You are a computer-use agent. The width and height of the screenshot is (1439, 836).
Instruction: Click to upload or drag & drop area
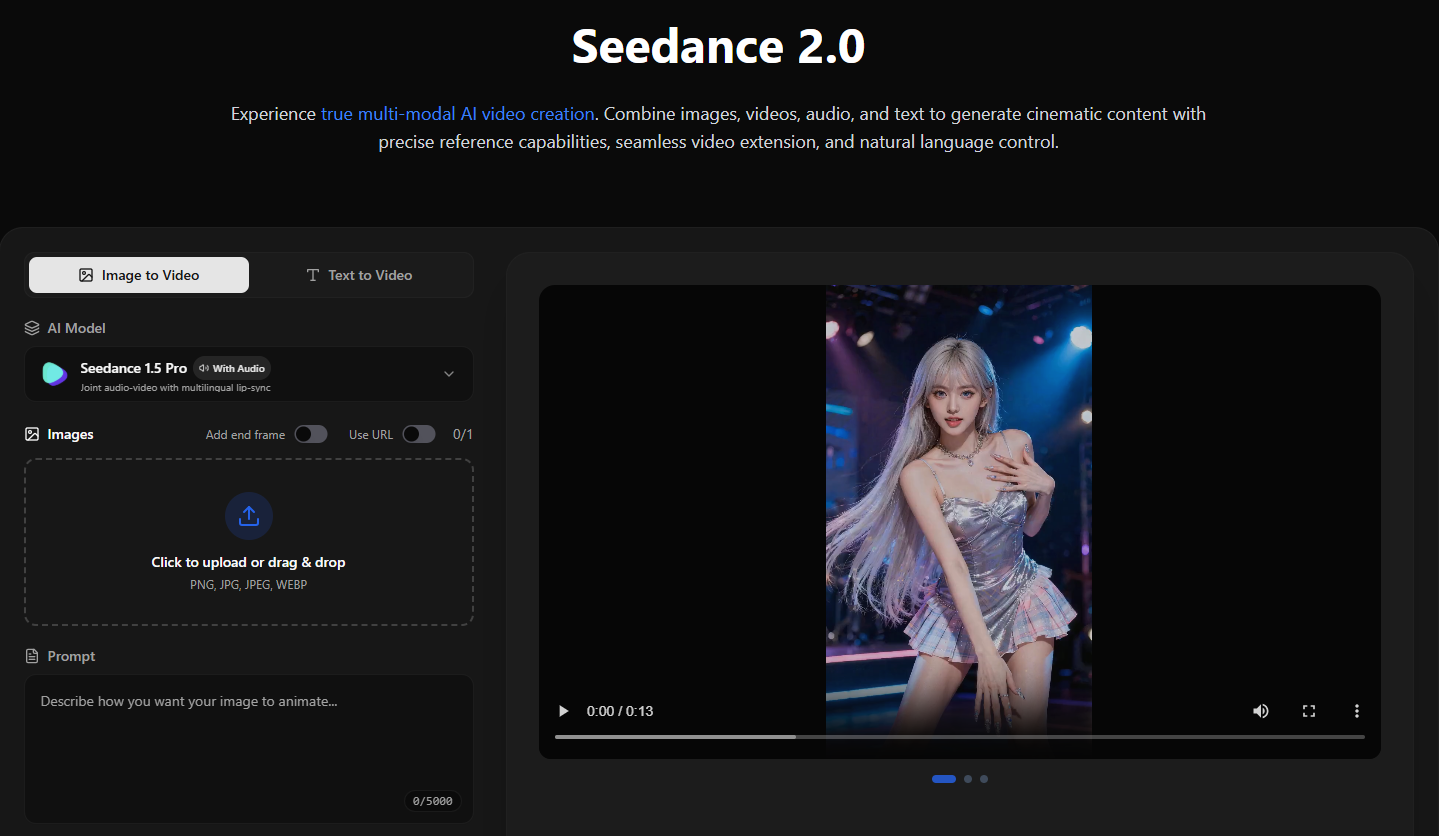[249, 562]
